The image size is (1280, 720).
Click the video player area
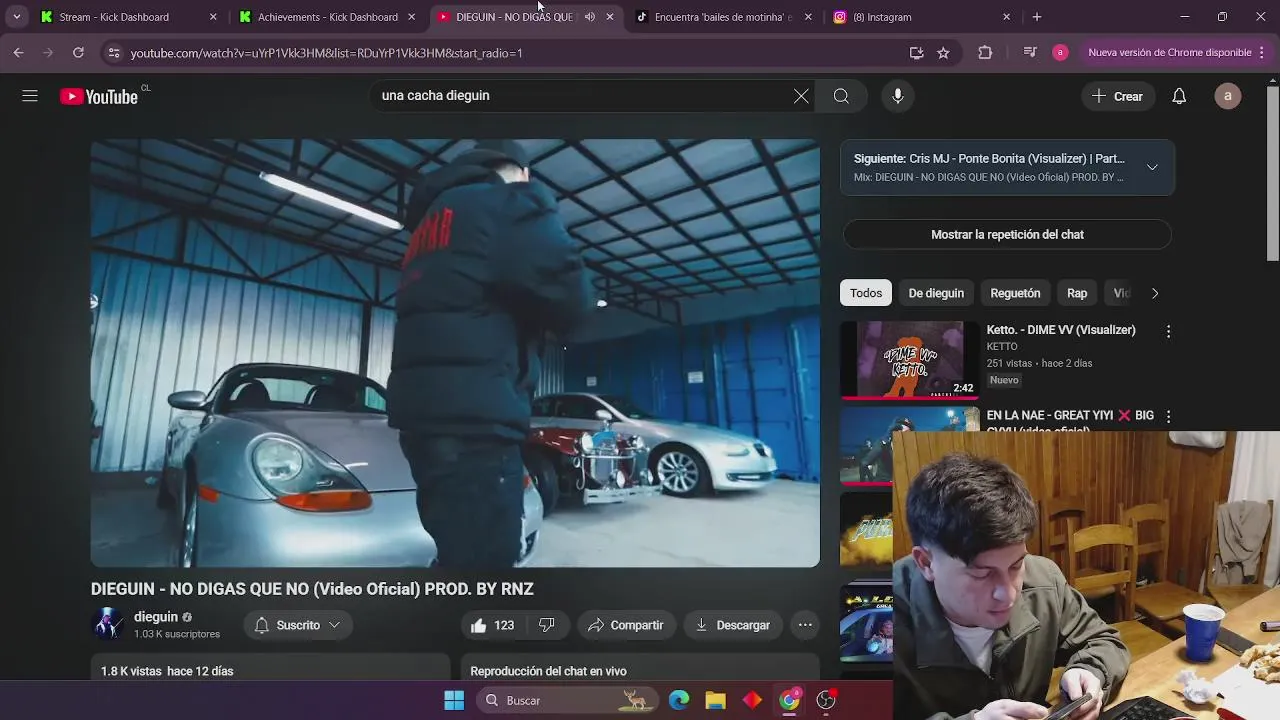click(455, 353)
